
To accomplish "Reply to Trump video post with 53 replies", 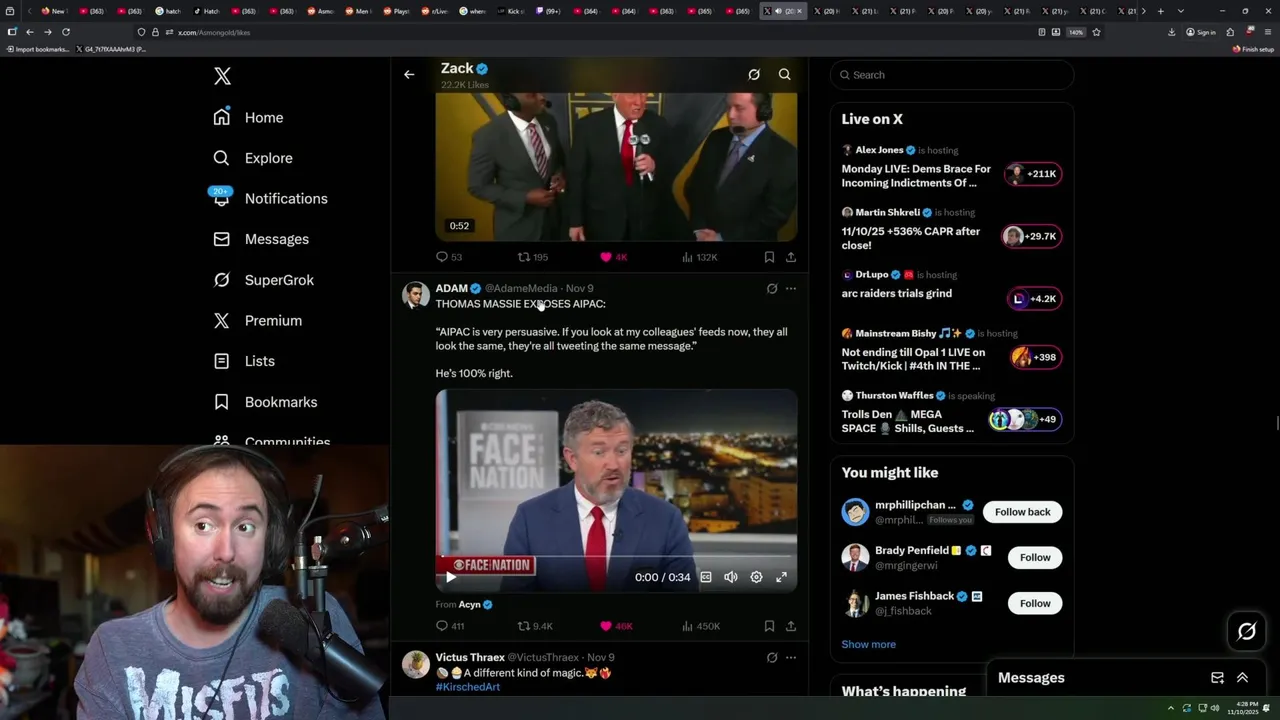I will pos(449,257).
